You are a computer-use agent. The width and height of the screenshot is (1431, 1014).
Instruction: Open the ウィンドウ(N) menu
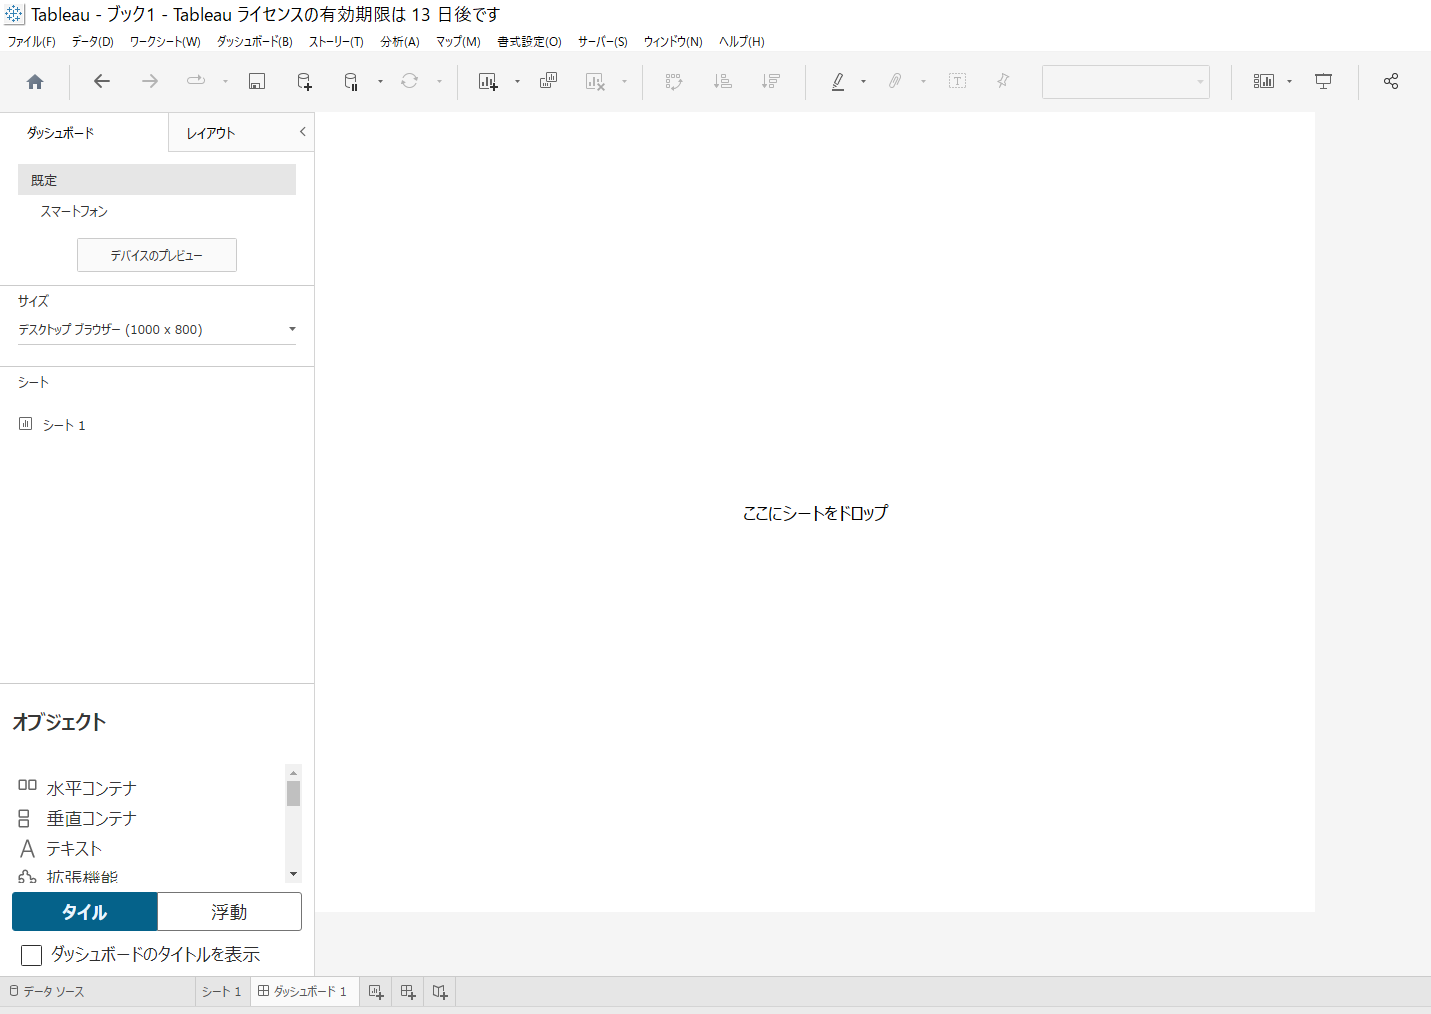point(673,42)
